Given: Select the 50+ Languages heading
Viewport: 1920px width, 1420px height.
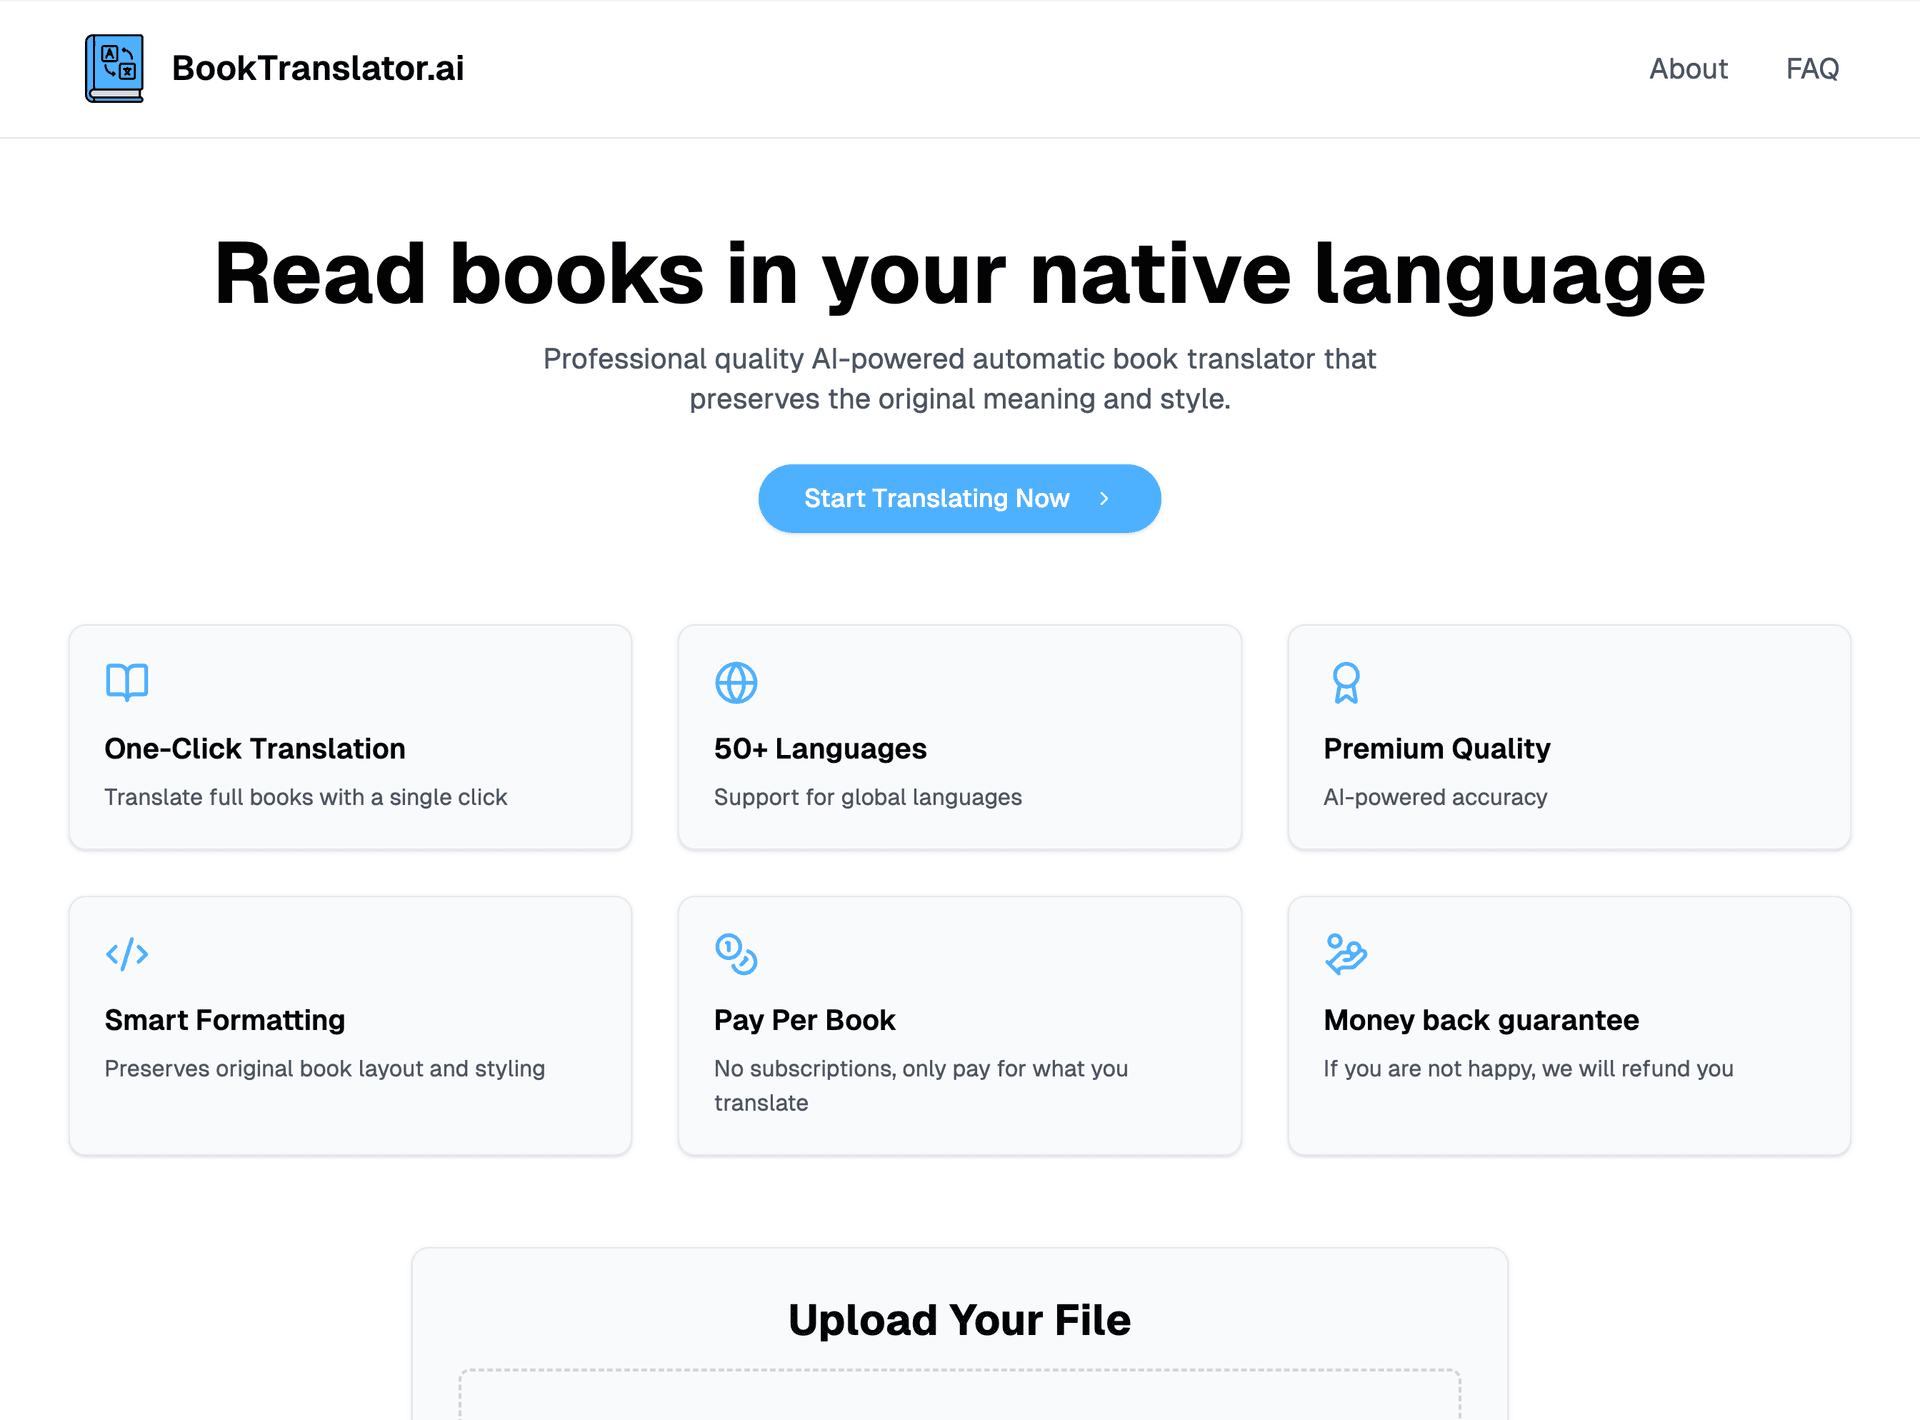Looking at the screenshot, I should [x=820, y=749].
